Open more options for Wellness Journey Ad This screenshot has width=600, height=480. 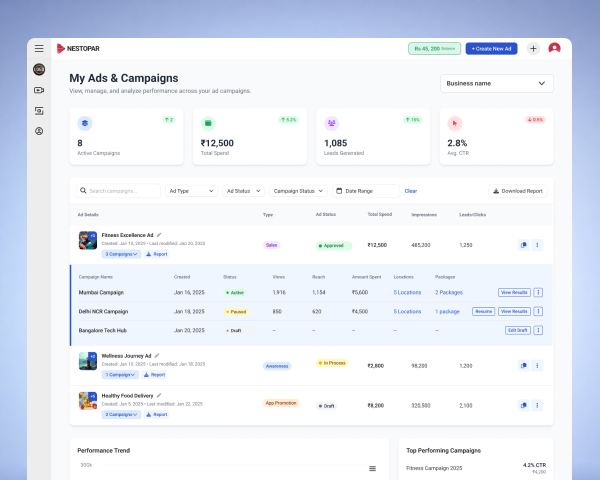pos(537,366)
